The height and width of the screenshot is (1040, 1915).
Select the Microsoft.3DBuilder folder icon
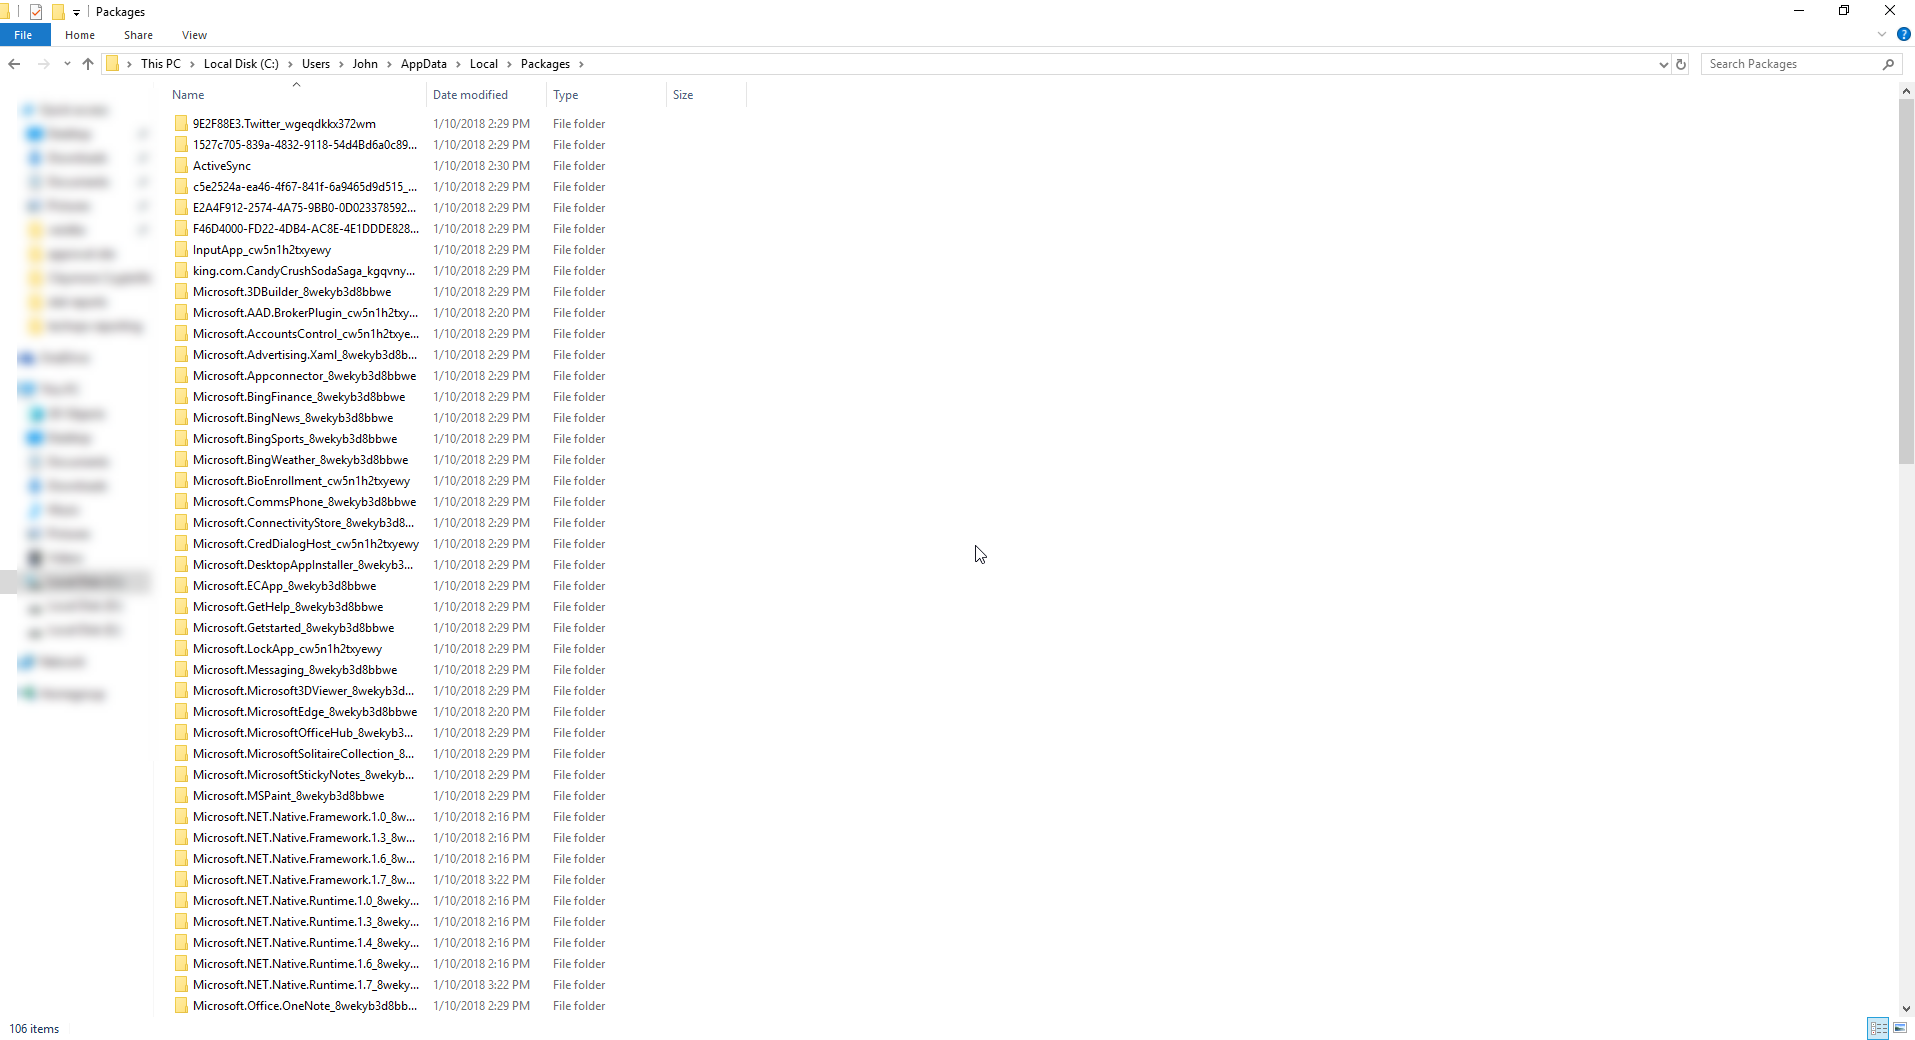pos(181,292)
